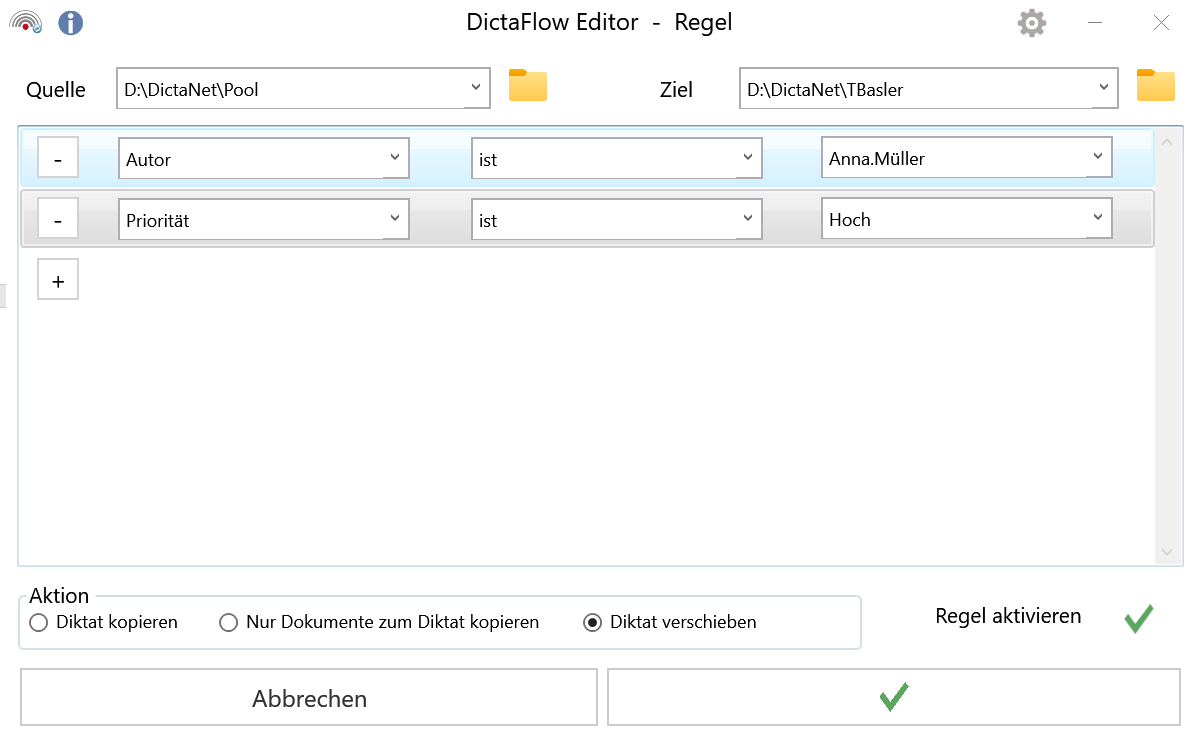The height and width of the screenshot is (736, 1193).
Task: Select Nur Dokumente zum Diktat kopieren
Action: (x=228, y=623)
